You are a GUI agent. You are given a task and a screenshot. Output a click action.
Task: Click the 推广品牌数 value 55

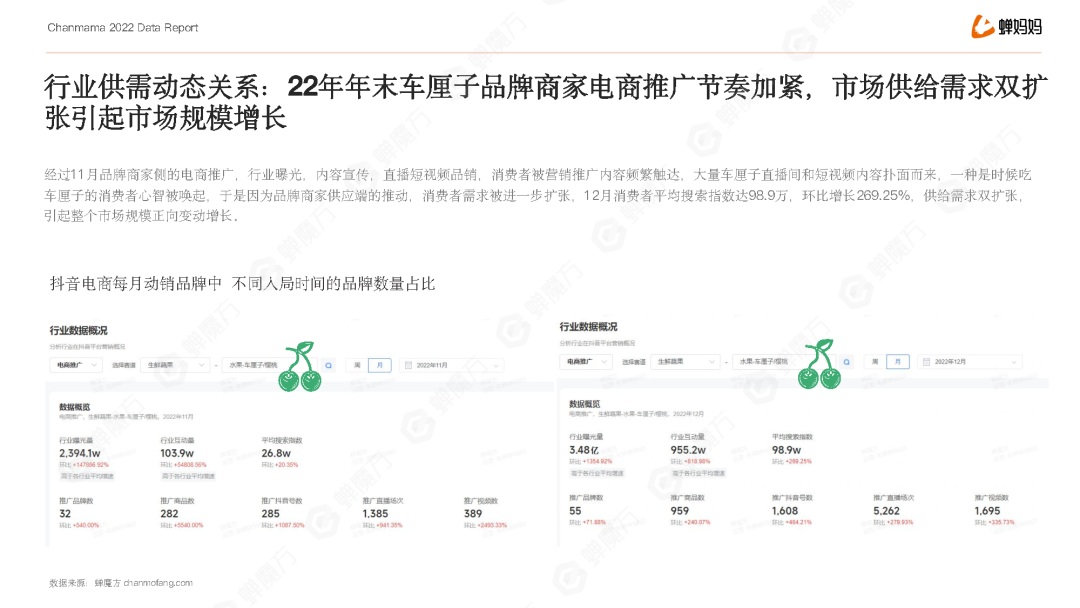[575, 511]
